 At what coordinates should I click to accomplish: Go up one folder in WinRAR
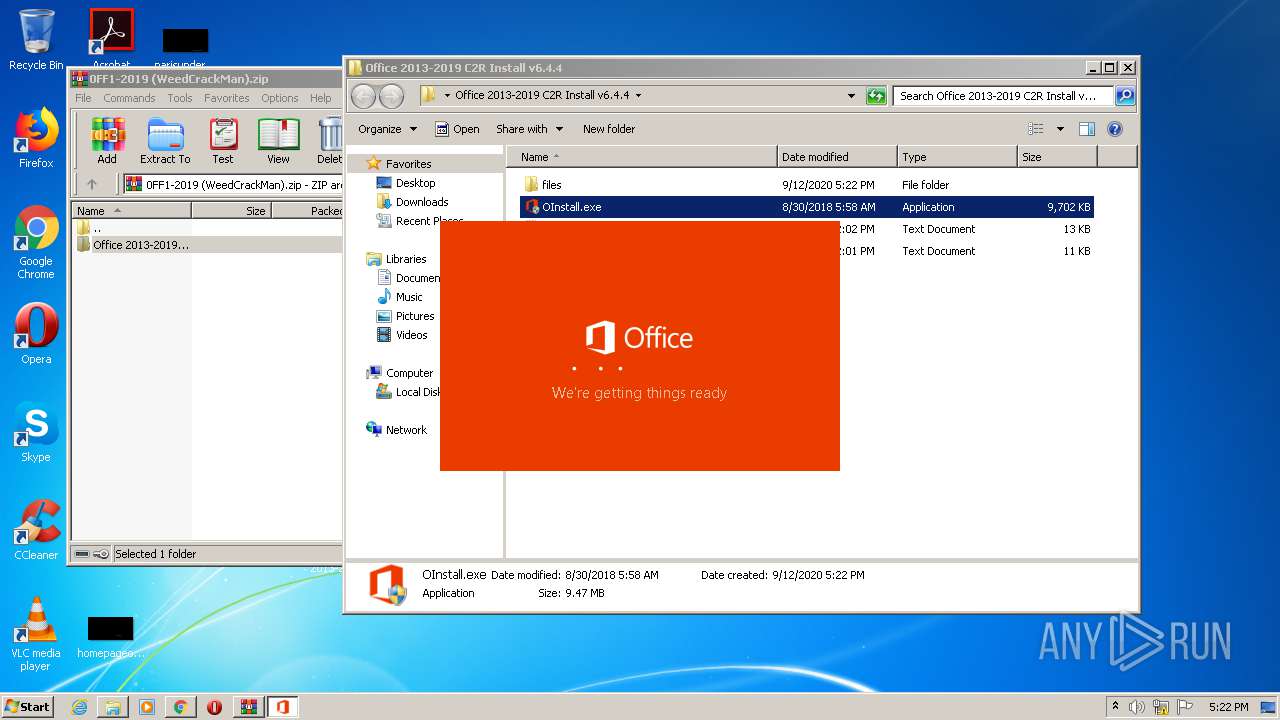tap(92, 184)
